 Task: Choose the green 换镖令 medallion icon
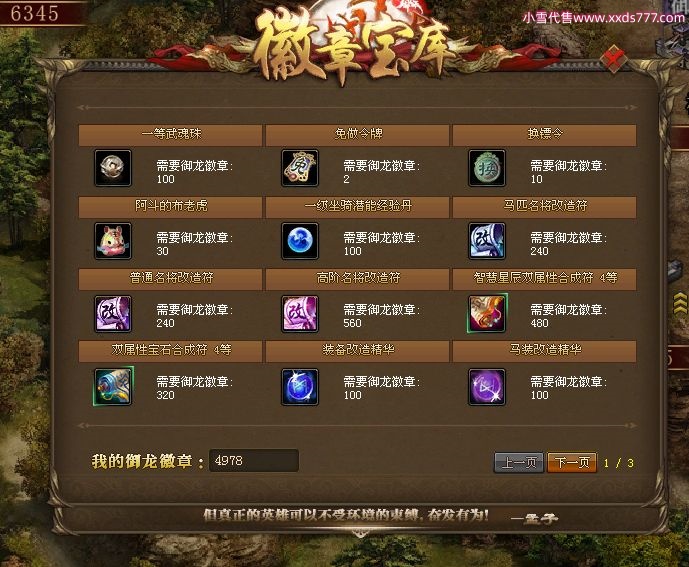pyautogui.click(x=487, y=168)
